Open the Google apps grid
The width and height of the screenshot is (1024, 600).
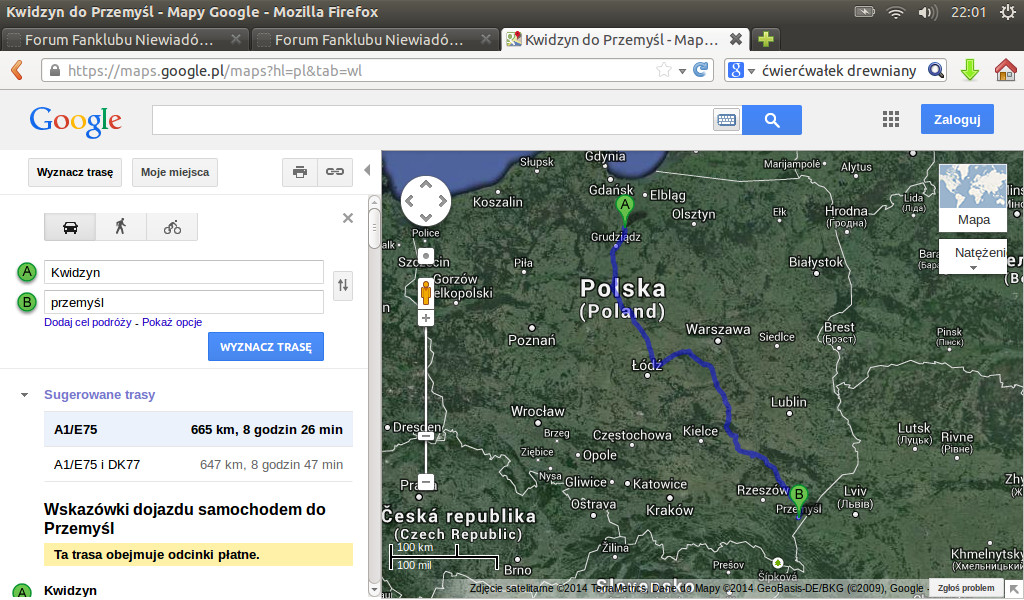point(891,120)
